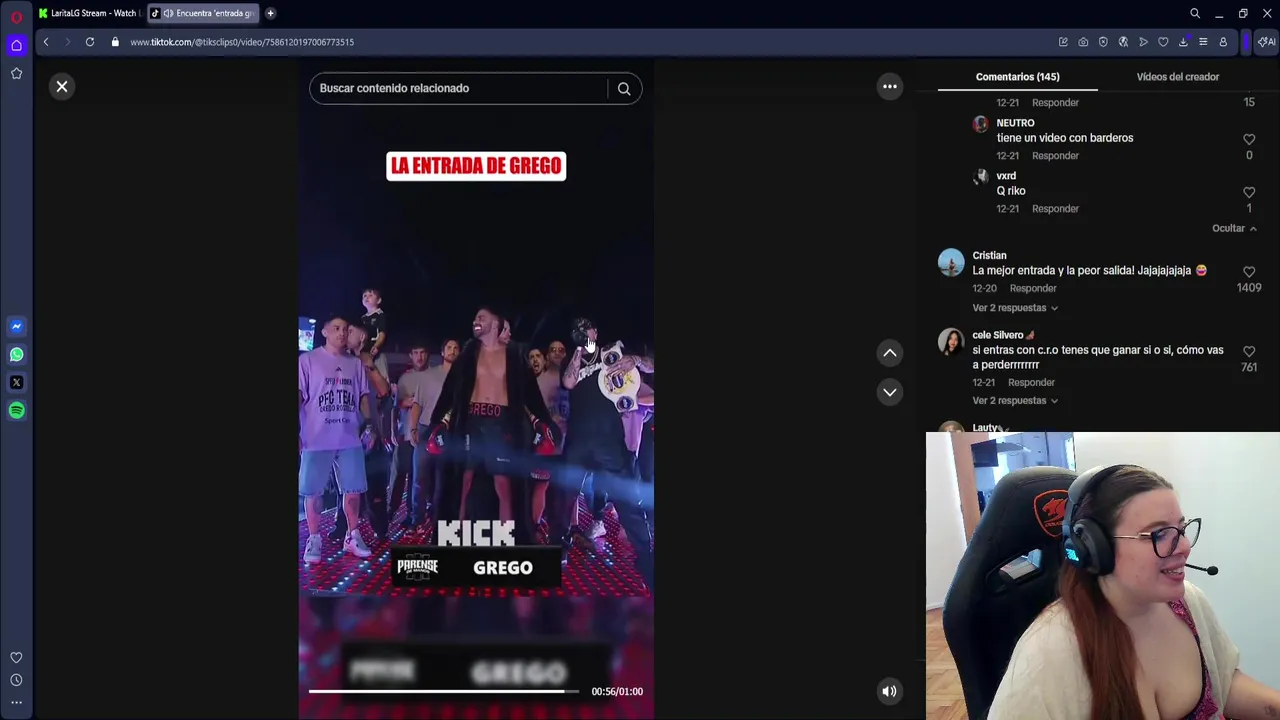Image resolution: width=1280 pixels, height=720 pixels.
Task: Select the TikTok Encuentra browser tab
Action: 203,13
